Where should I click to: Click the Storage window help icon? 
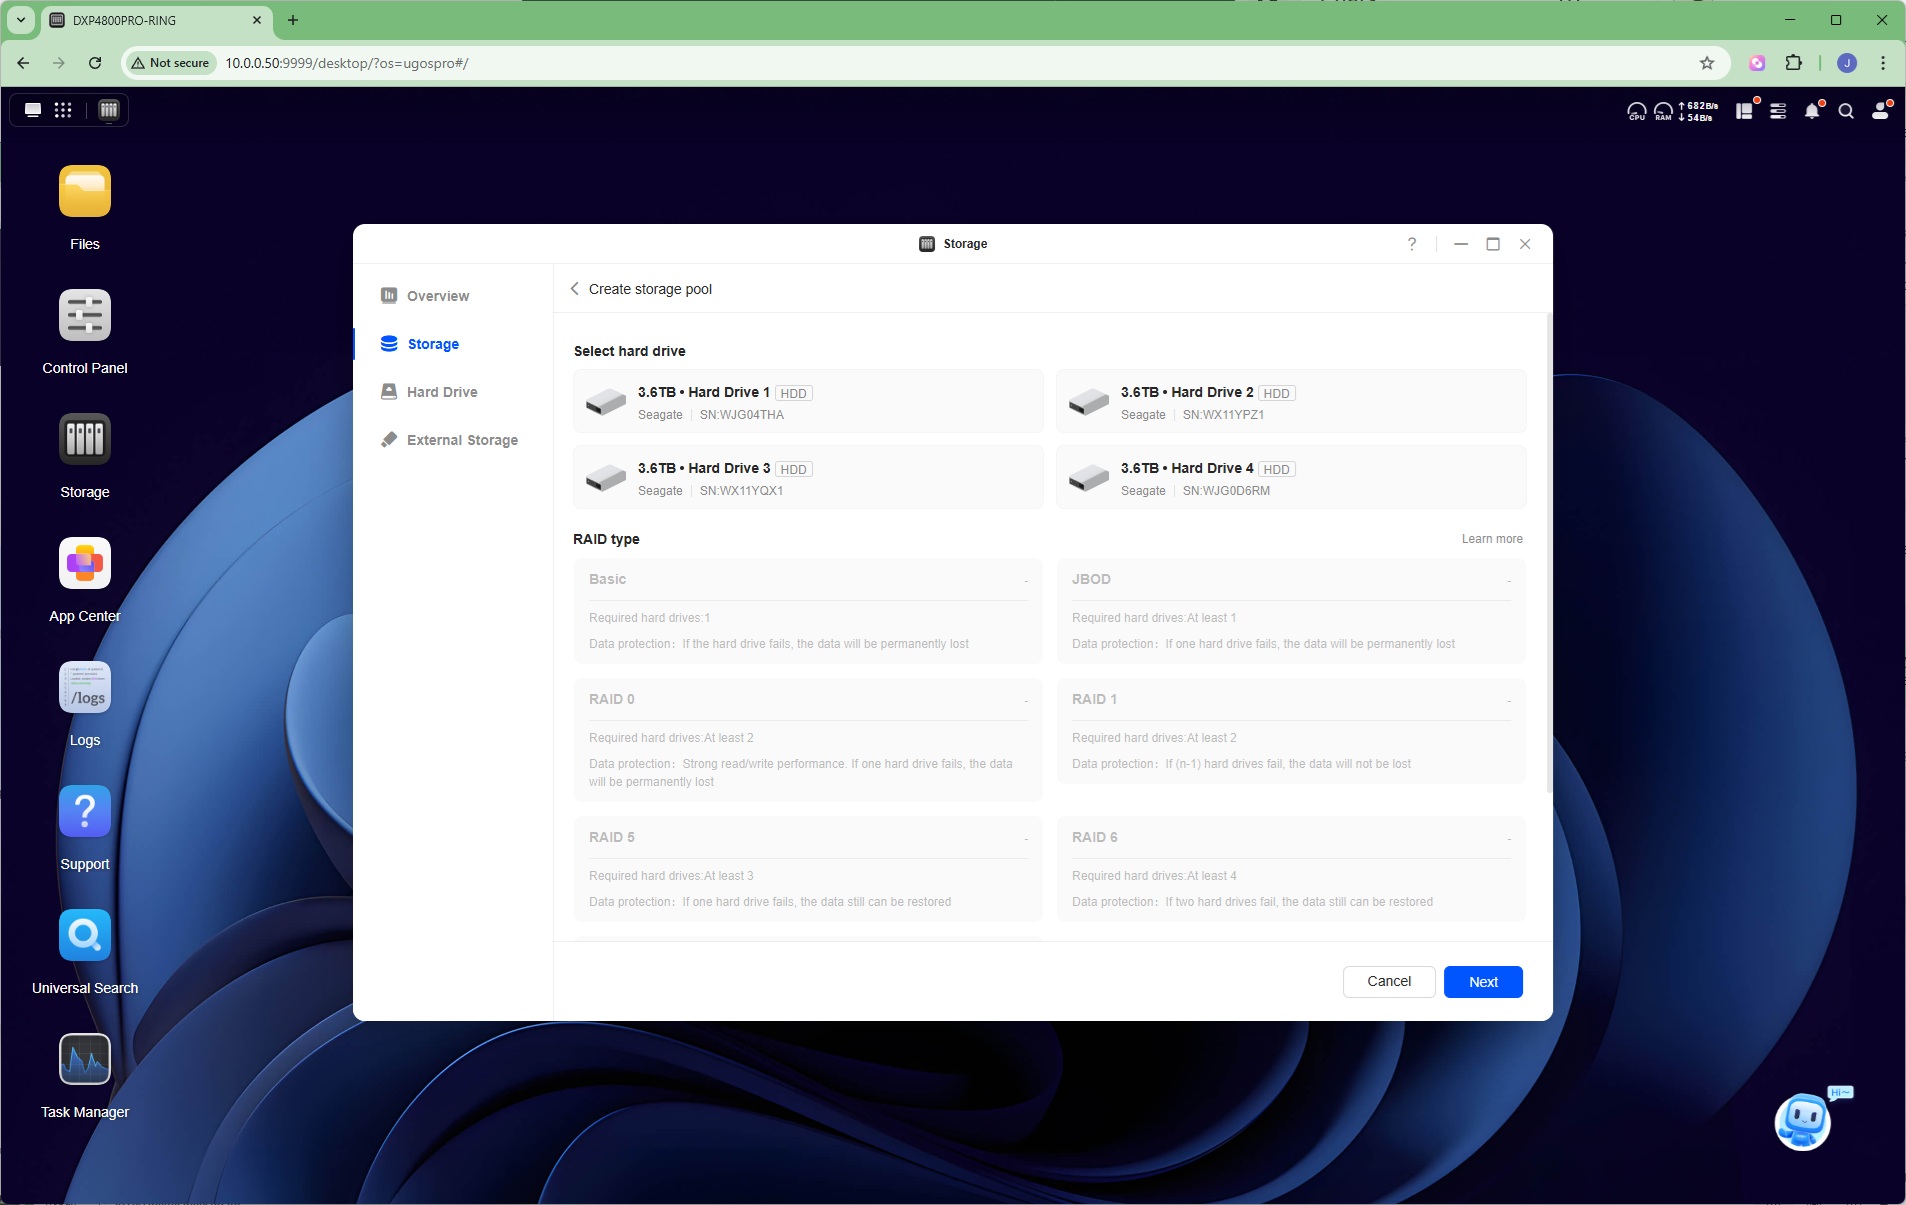[1412, 244]
